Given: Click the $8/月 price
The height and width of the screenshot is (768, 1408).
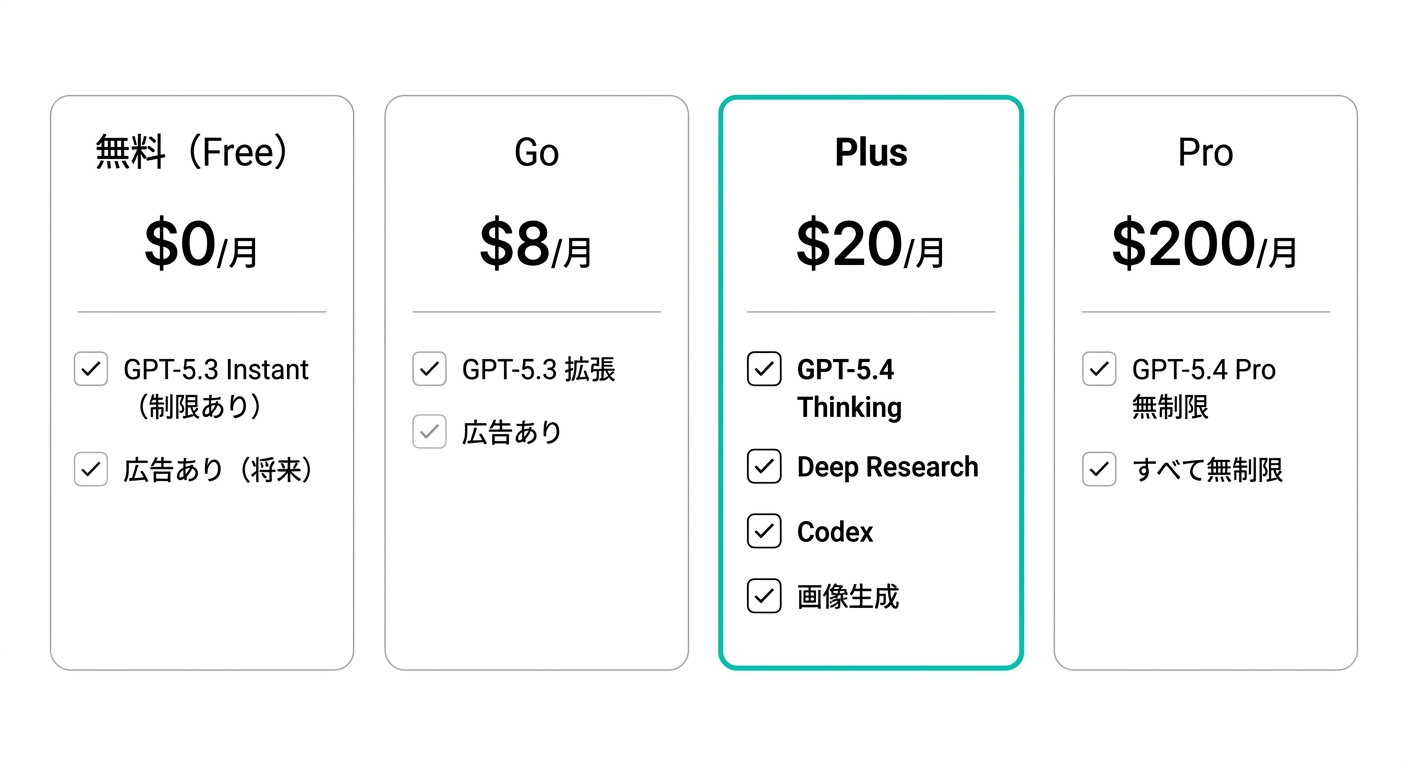Looking at the screenshot, I should (536, 245).
